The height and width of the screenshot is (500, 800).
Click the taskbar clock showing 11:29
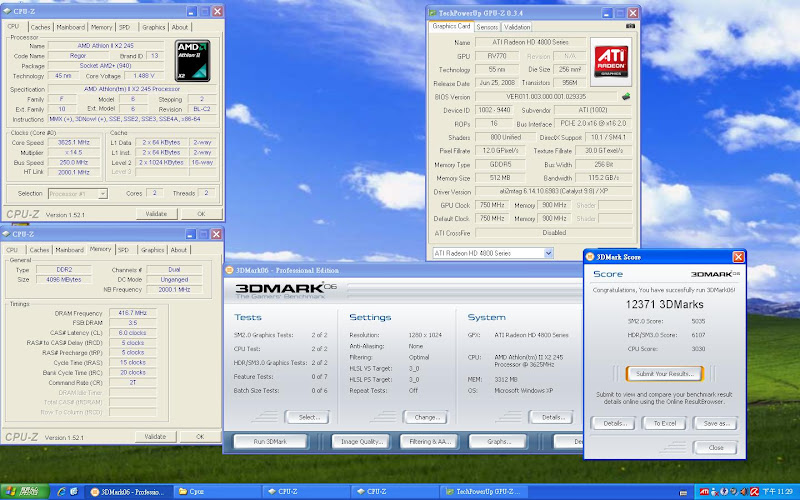[778, 492]
